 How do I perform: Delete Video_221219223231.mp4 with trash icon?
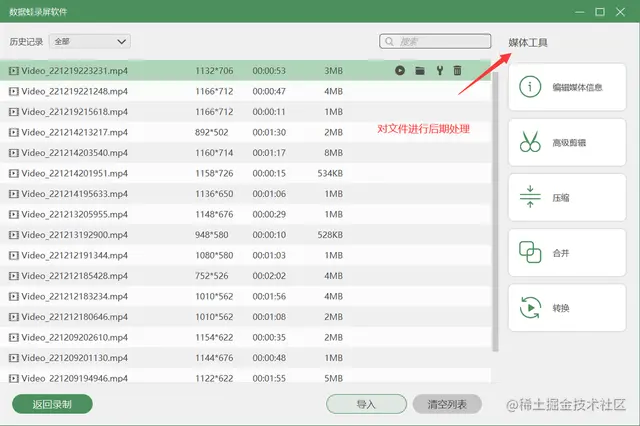coord(458,71)
